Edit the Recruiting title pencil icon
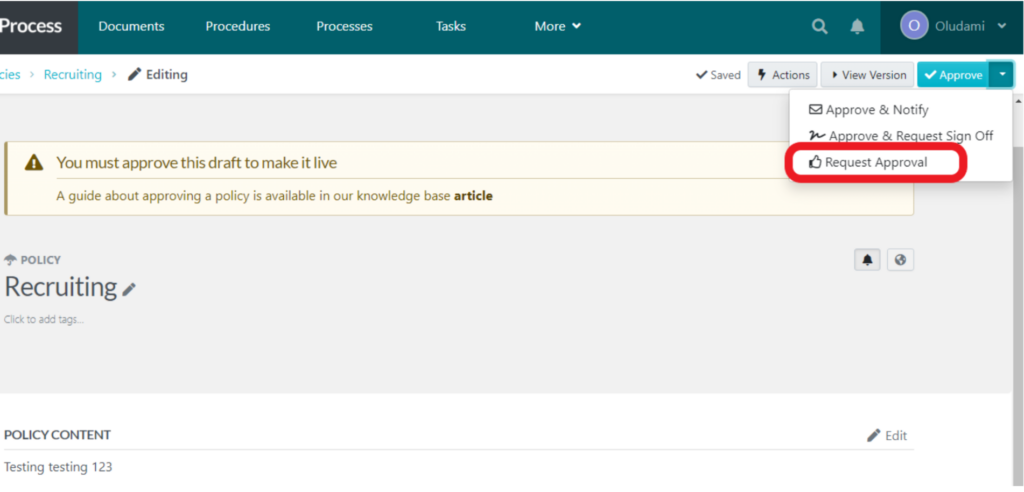This screenshot has height=492, width=1024. [129, 289]
